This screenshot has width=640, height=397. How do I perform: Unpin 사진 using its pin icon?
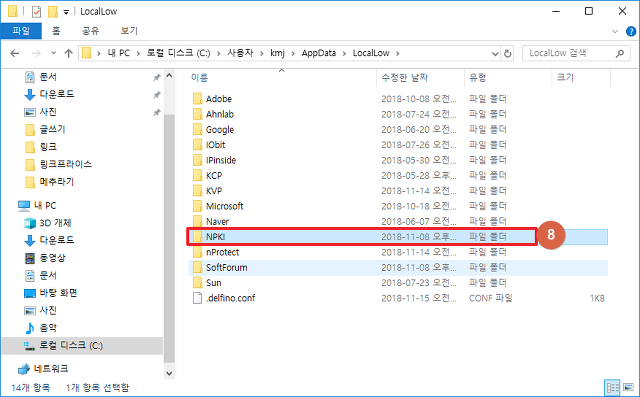pos(156,112)
